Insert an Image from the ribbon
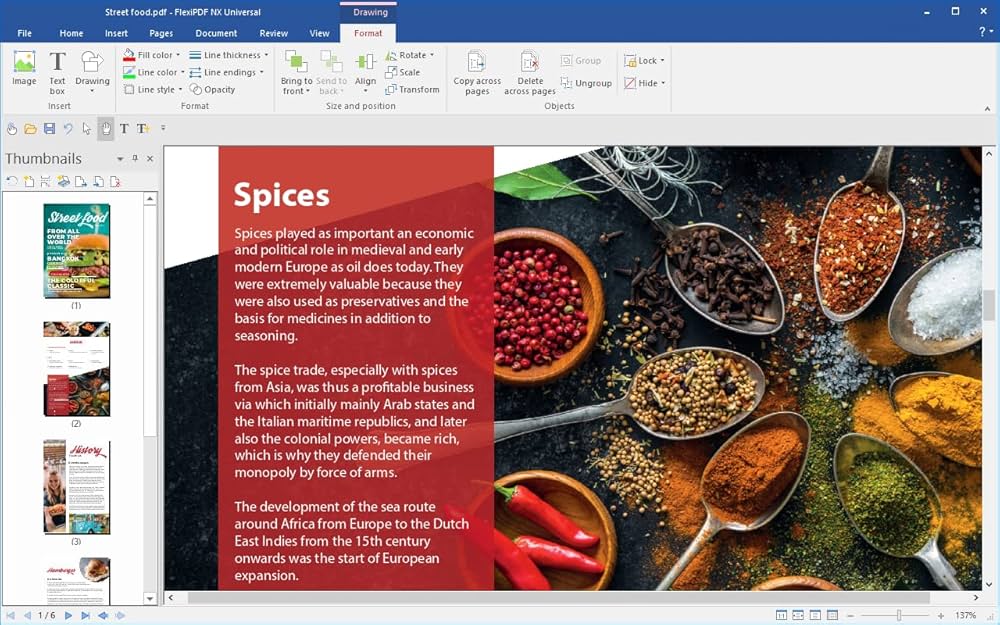This screenshot has height=625, width=1000. point(24,68)
